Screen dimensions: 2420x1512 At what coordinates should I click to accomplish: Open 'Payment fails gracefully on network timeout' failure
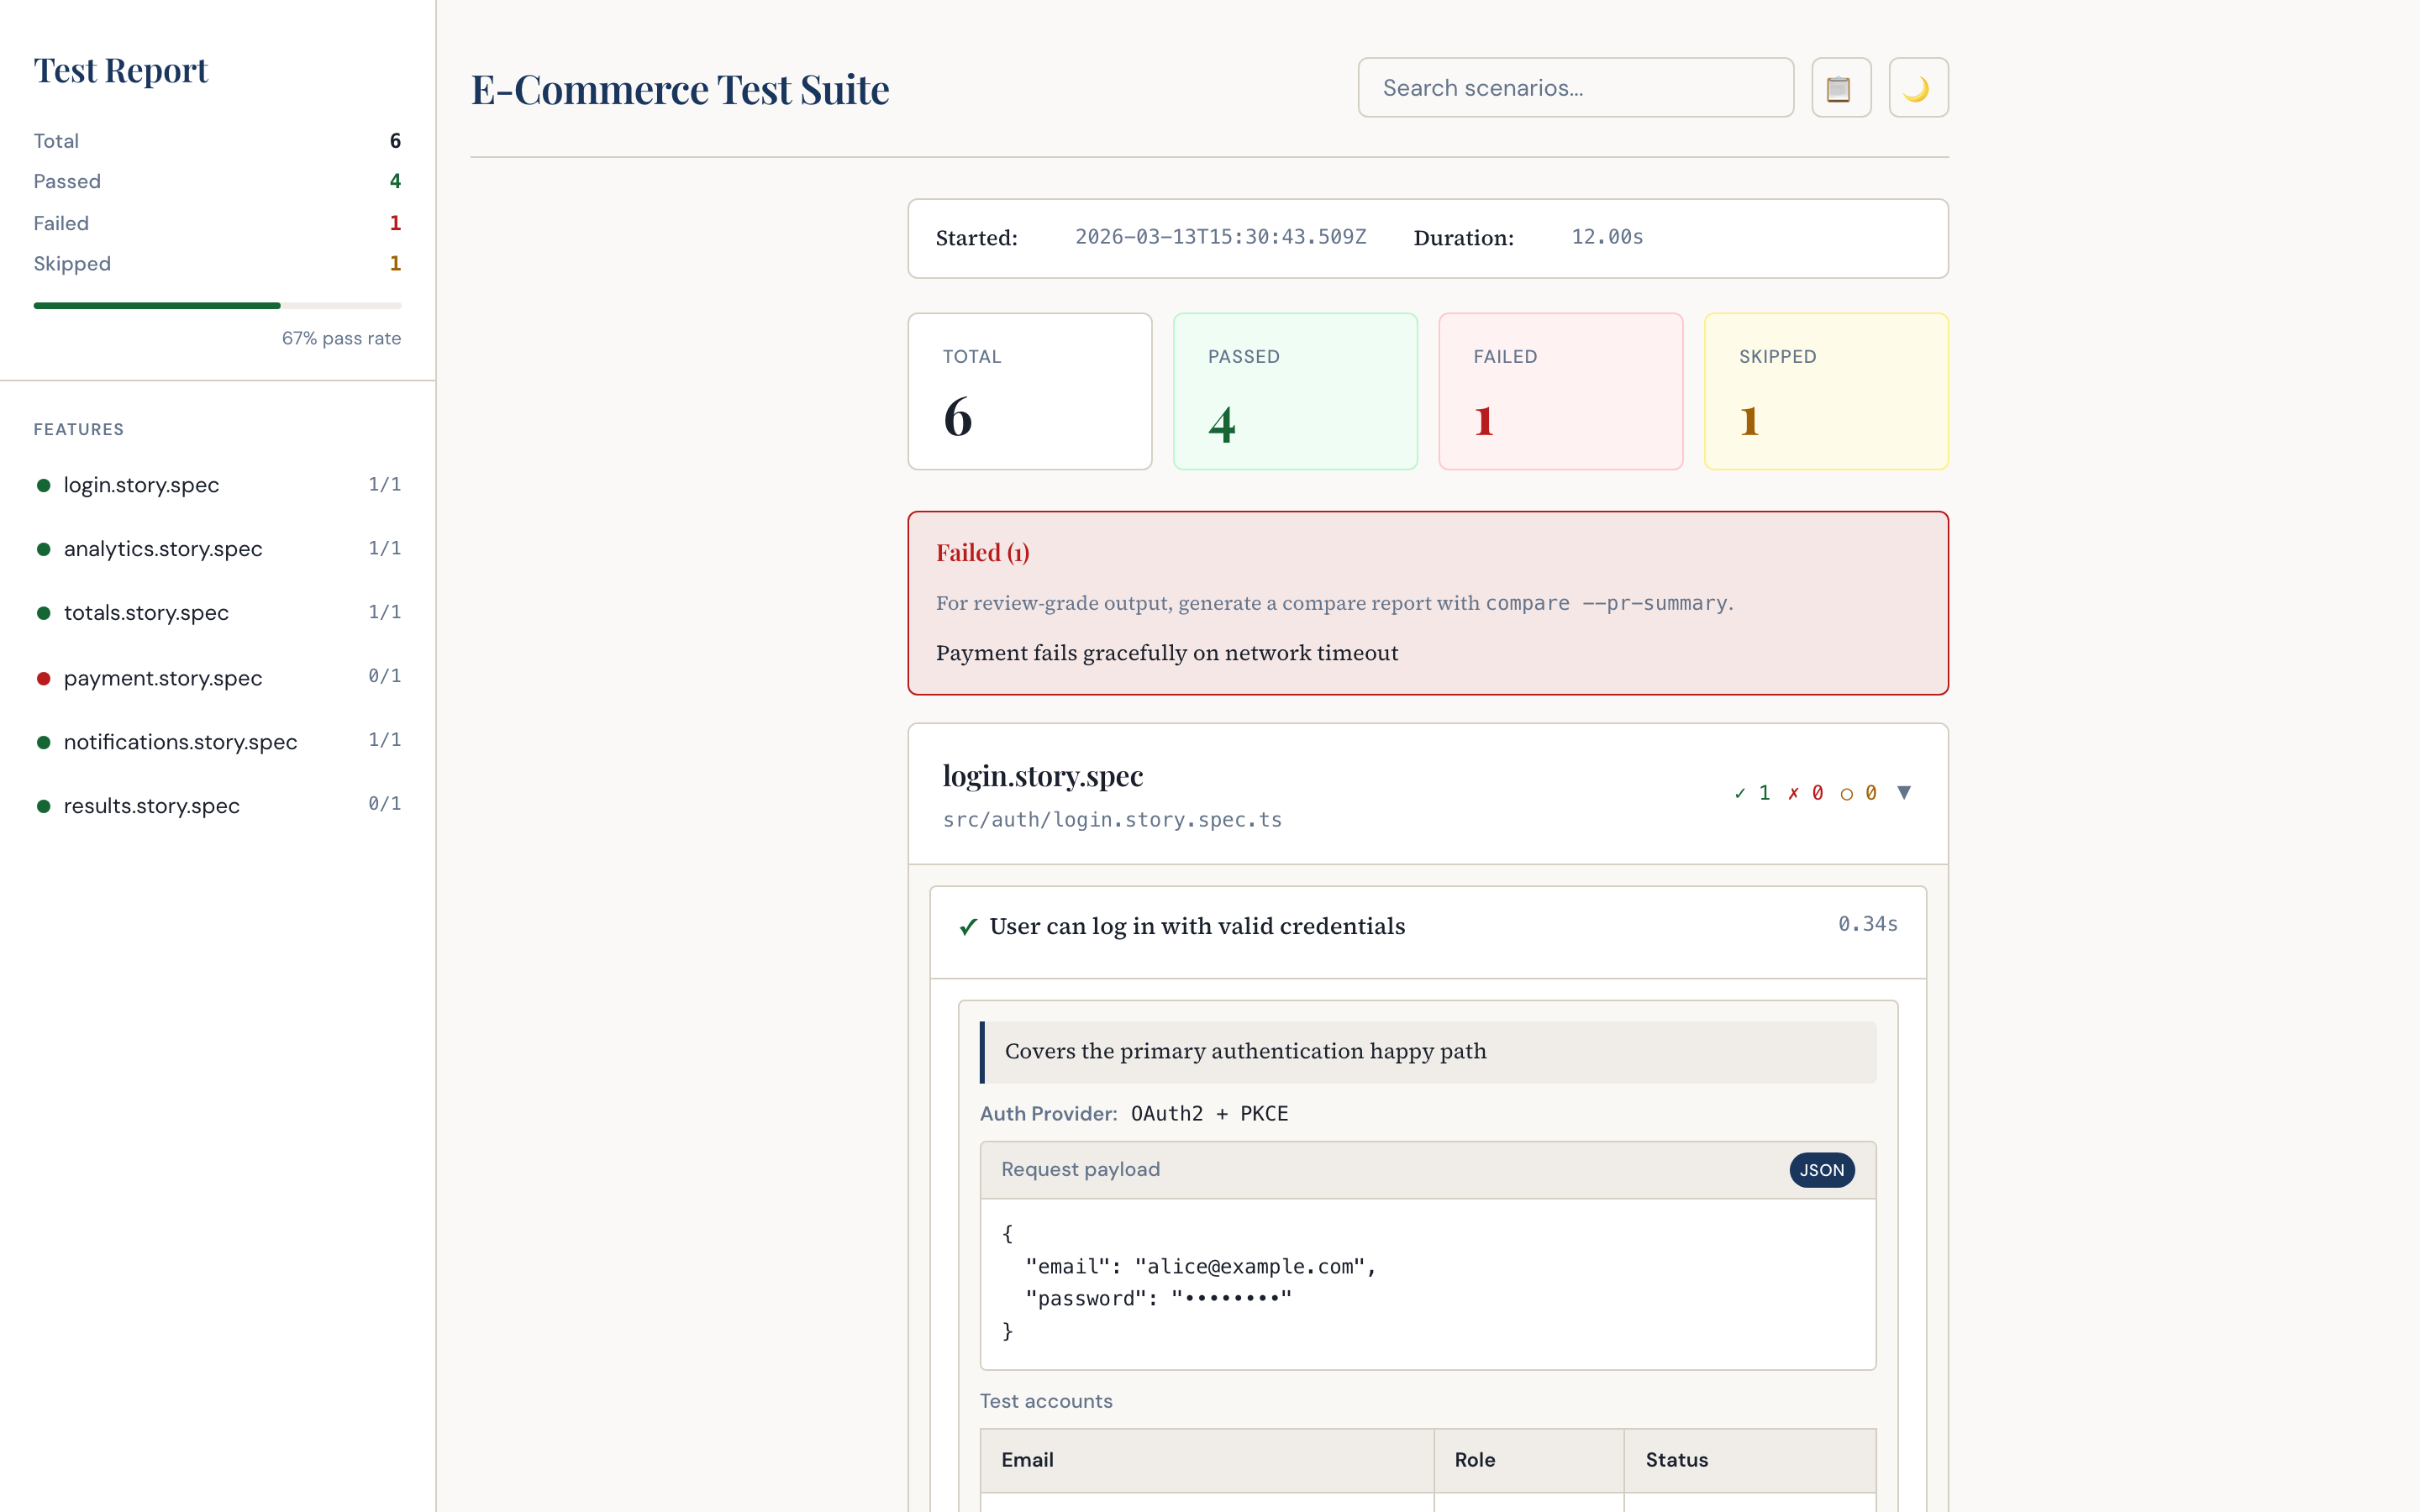click(x=1167, y=652)
